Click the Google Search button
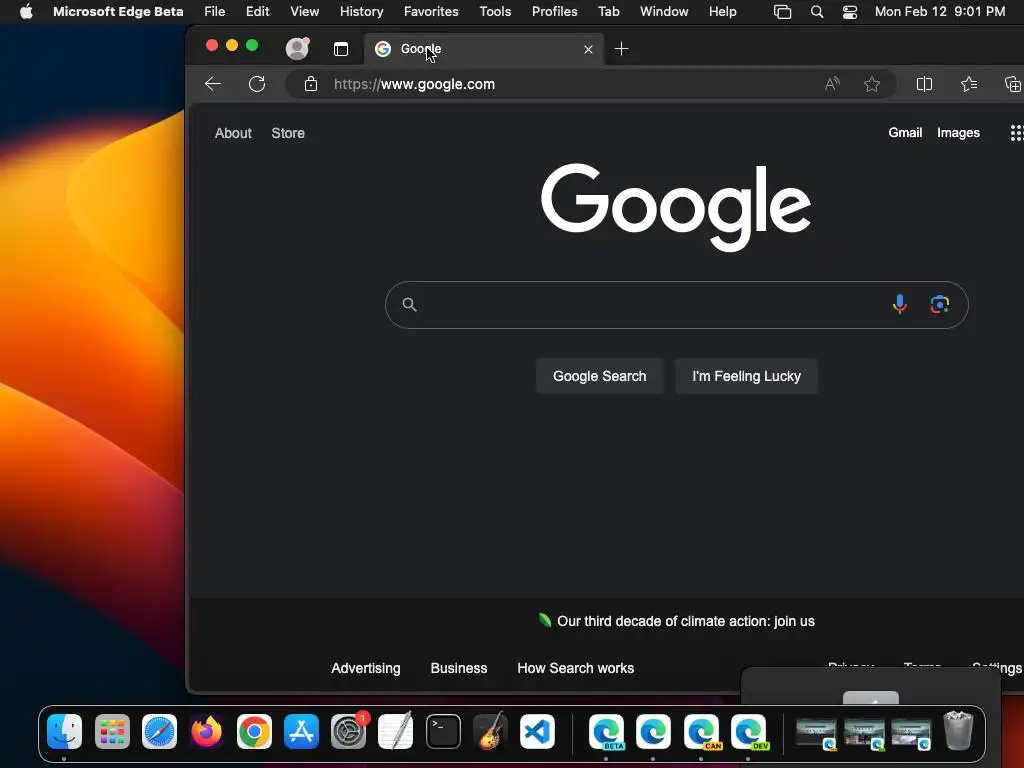The image size is (1024, 768). pos(600,376)
